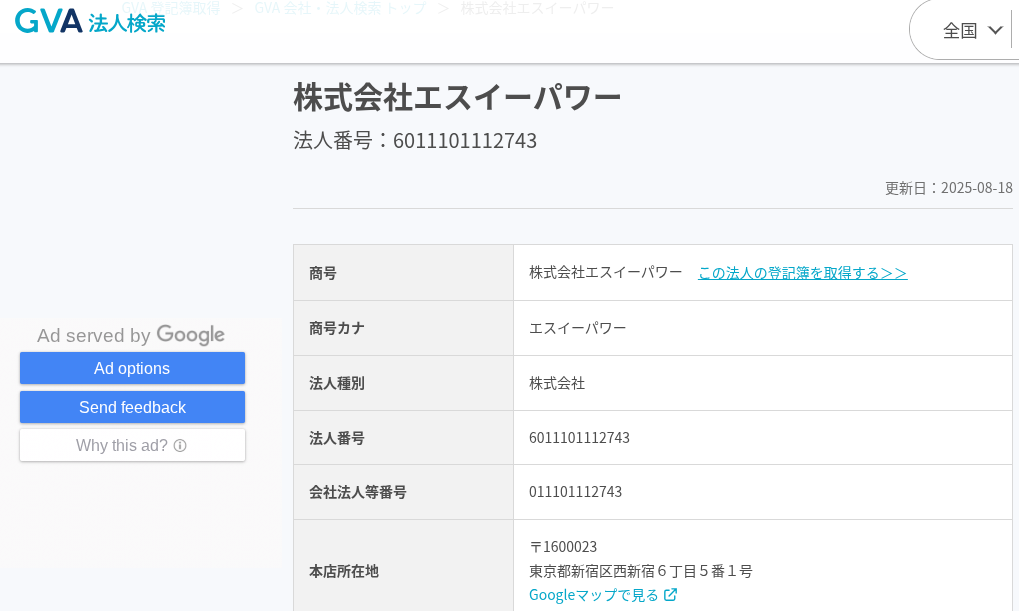Click the エスイーパワー kana value
The image size is (1019, 611).
[x=577, y=328]
